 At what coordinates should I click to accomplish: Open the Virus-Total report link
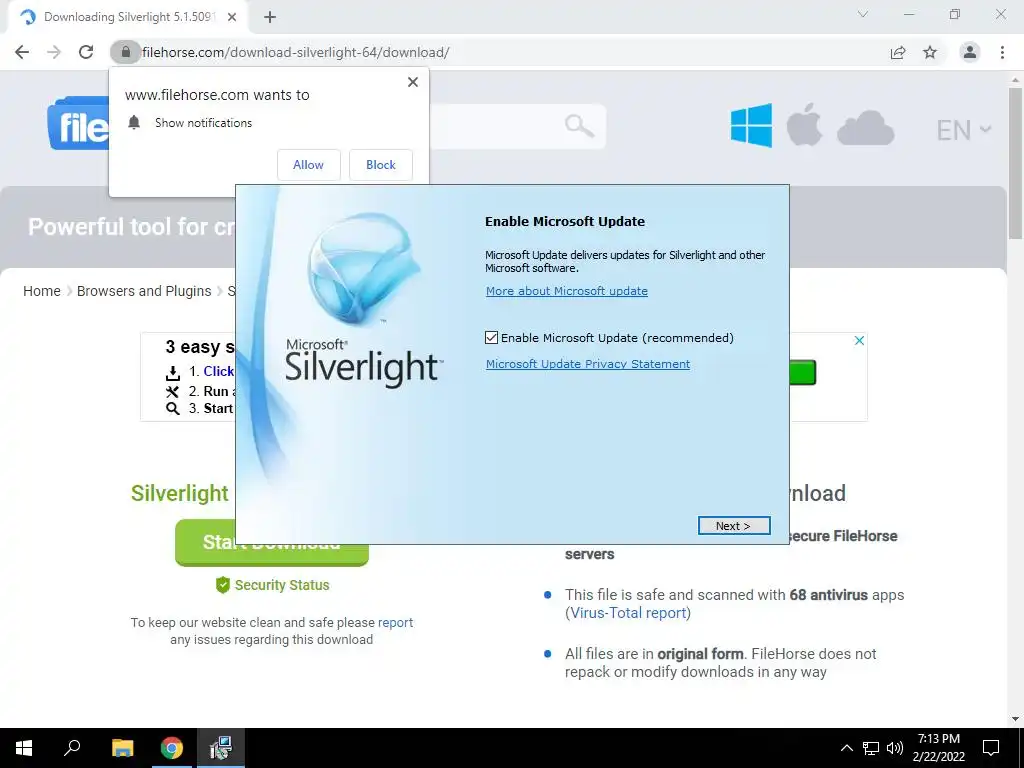628,613
